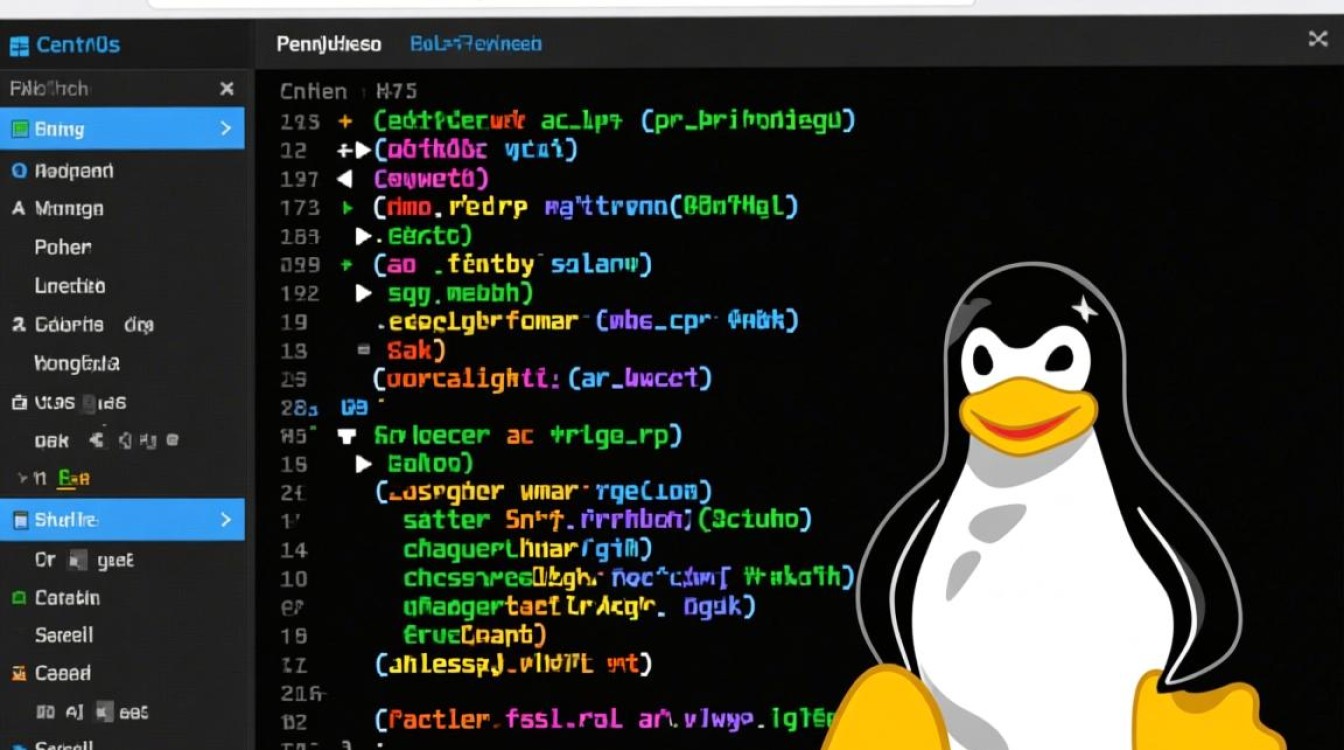
Task: Collapse the code block arrow at line 197
Action: 346,180
